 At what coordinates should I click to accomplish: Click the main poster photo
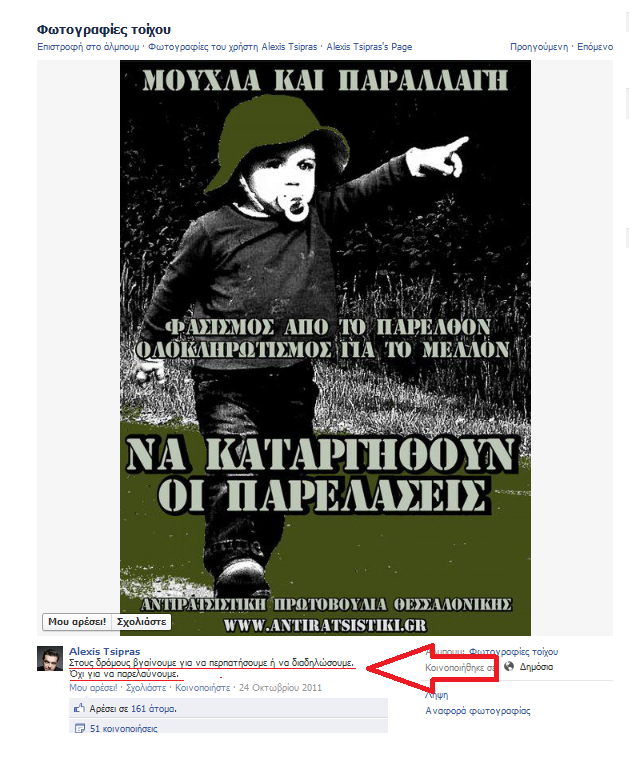click(x=325, y=348)
